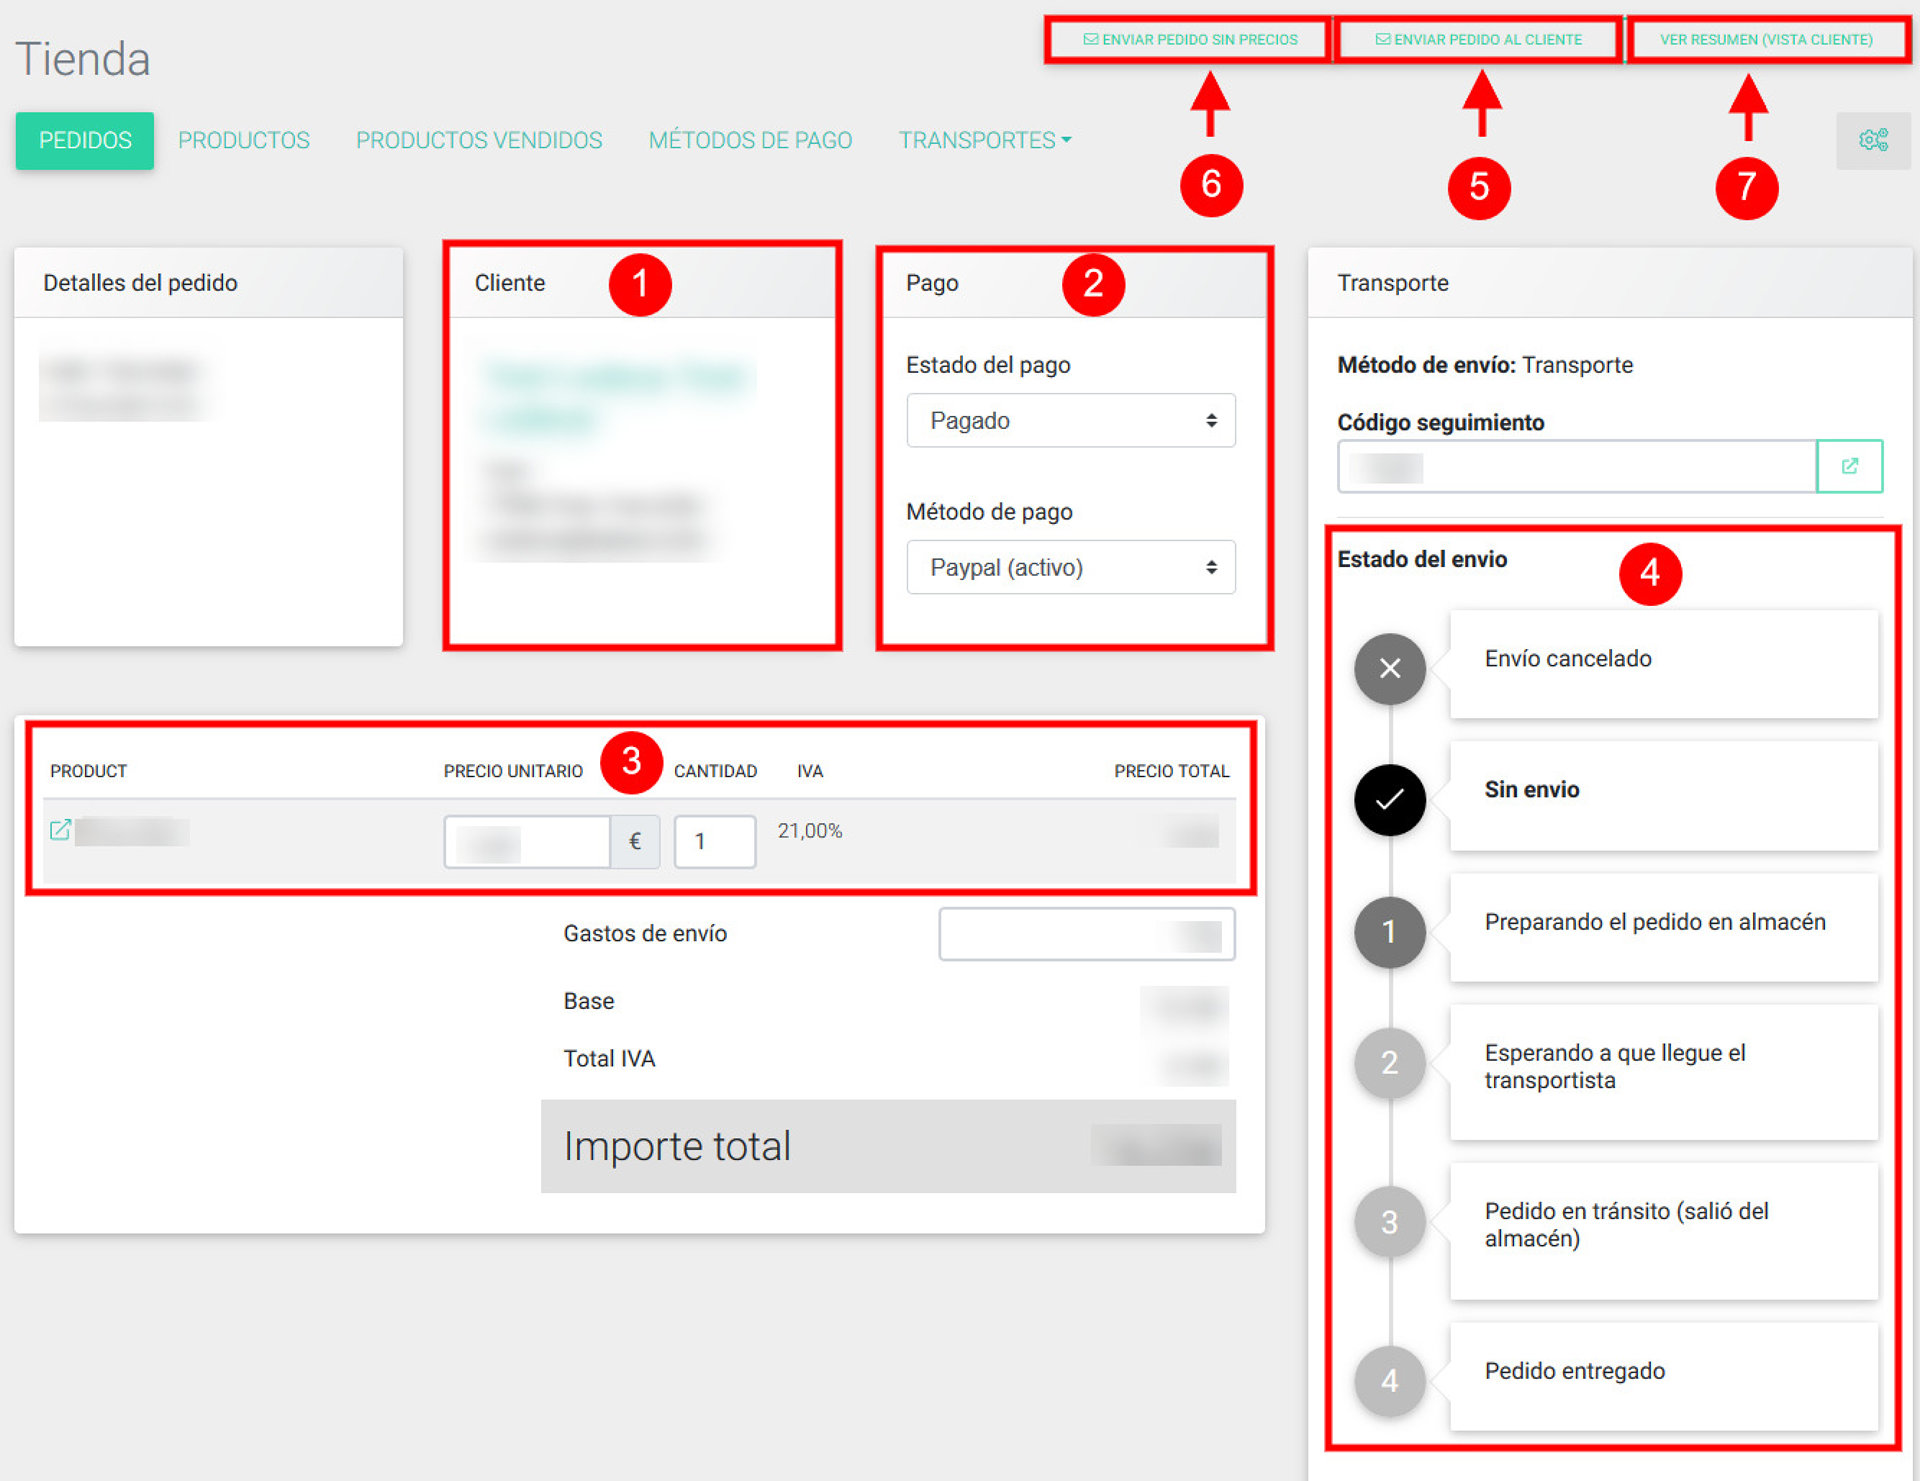Expand the Transportes menu
This screenshot has width=1920, height=1481.
984,140
